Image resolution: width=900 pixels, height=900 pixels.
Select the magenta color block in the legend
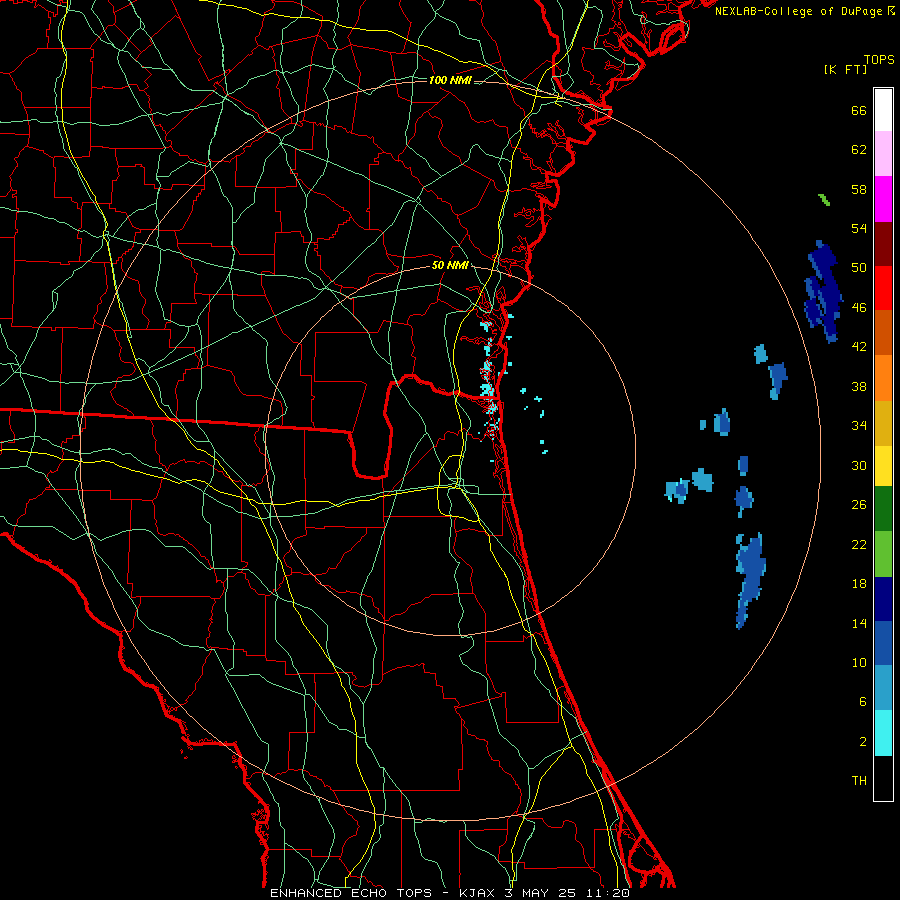[883, 199]
